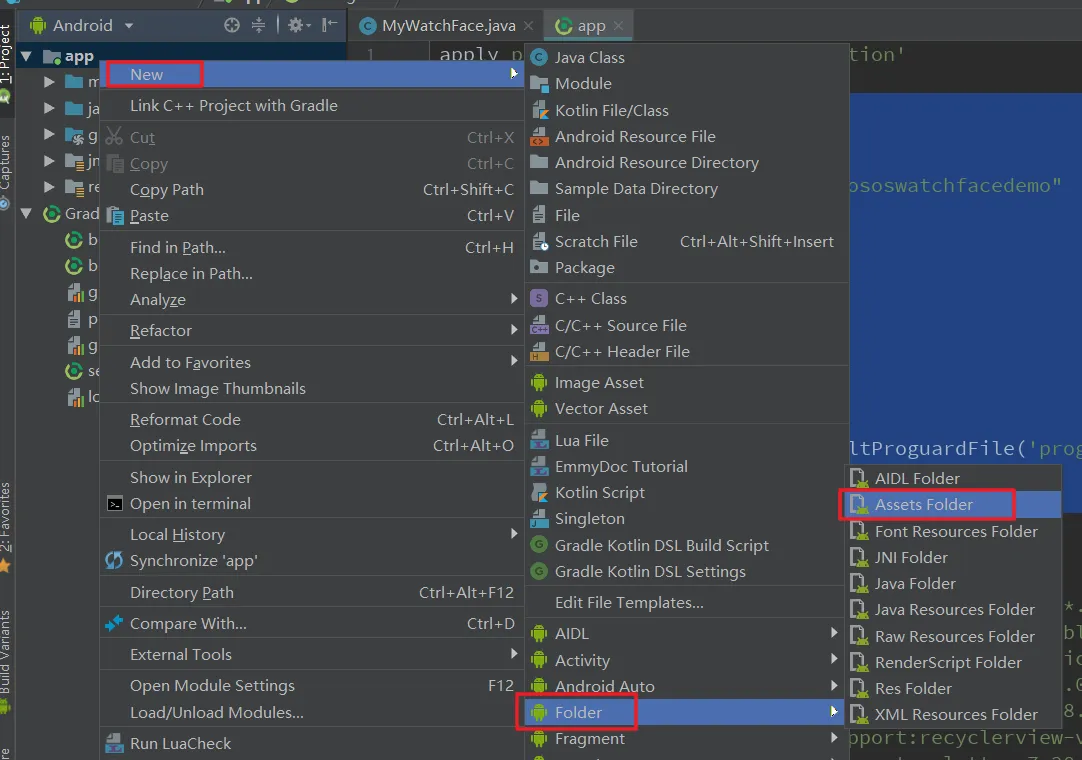Screen dimensions: 1082x760
Task: Close the app editor tab
Action: click(x=619, y=26)
